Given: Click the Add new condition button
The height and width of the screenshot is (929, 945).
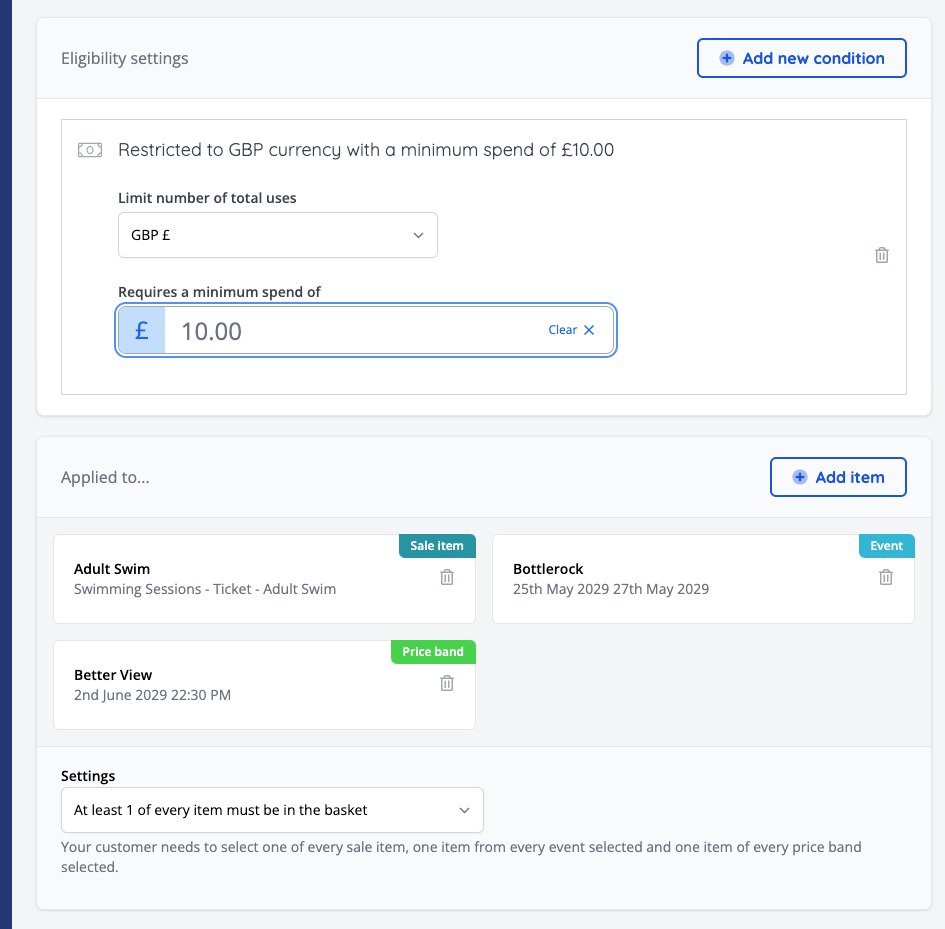Looking at the screenshot, I should [801, 58].
